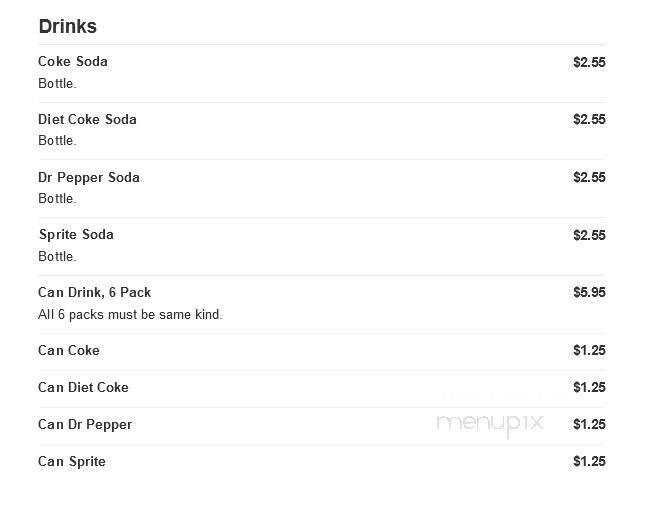Click the Diet Coke Soda $2.55 price
The height and width of the screenshot is (505, 669).
click(589, 119)
